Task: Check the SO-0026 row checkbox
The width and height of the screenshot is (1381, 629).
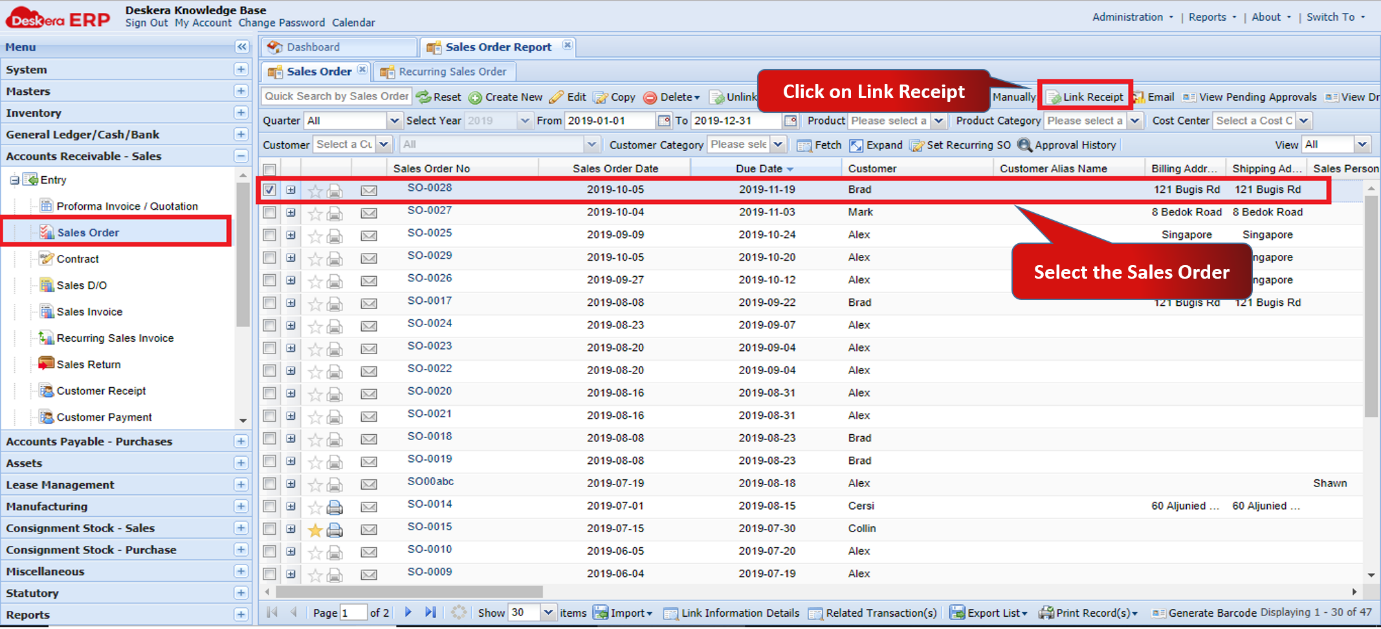Action: tap(269, 280)
